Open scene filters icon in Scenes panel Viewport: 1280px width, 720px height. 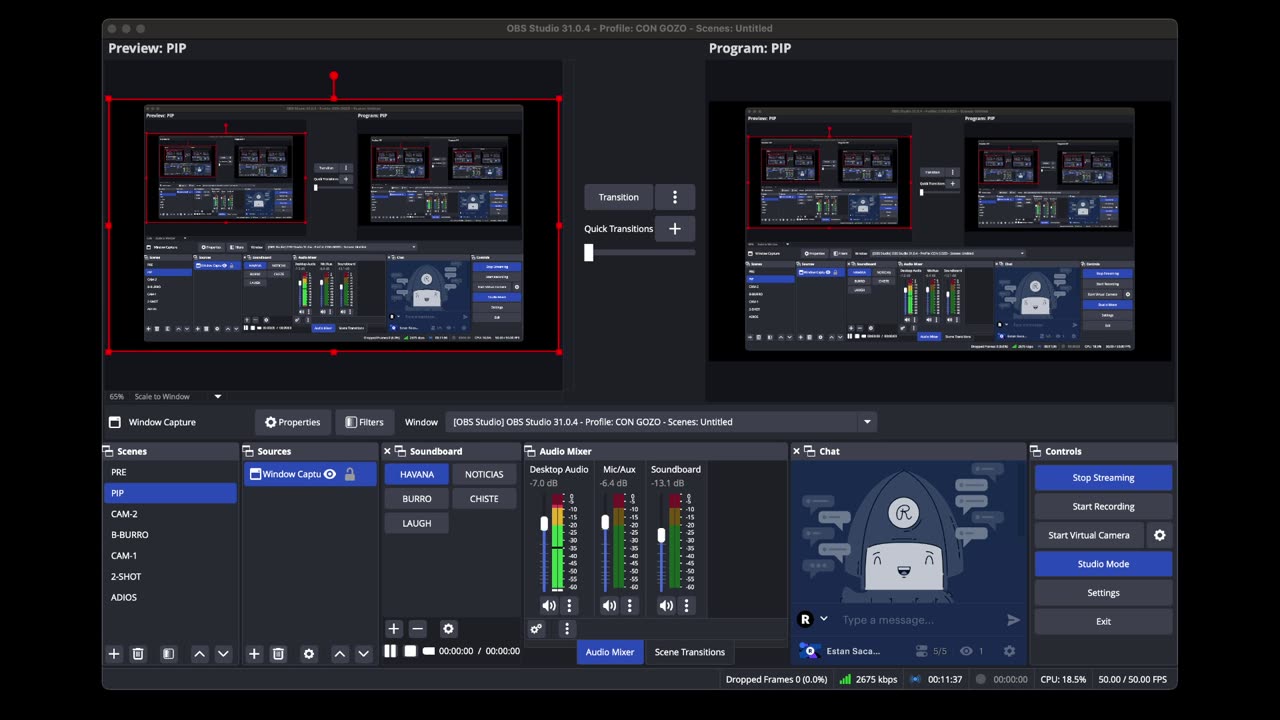click(169, 654)
